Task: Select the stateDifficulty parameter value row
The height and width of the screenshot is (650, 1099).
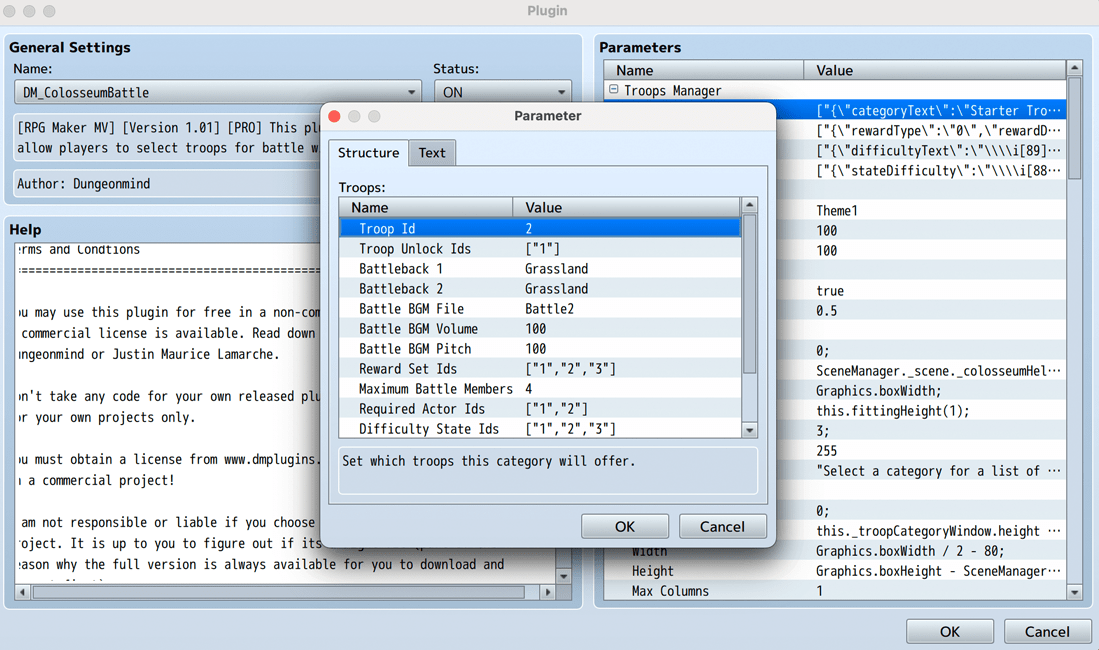Action: [938, 170]
